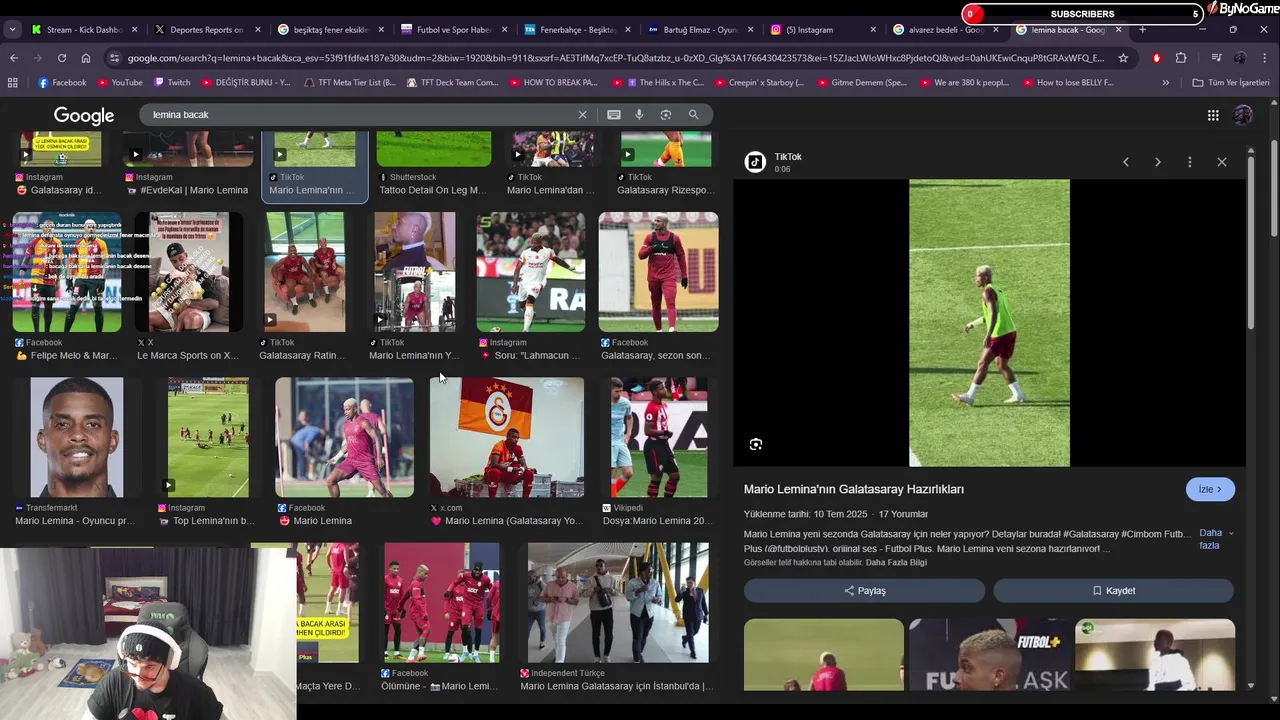Open the Extensions puzzle icon
Viewport: 1280px width, 720px height.
(x=1181, y=58)
